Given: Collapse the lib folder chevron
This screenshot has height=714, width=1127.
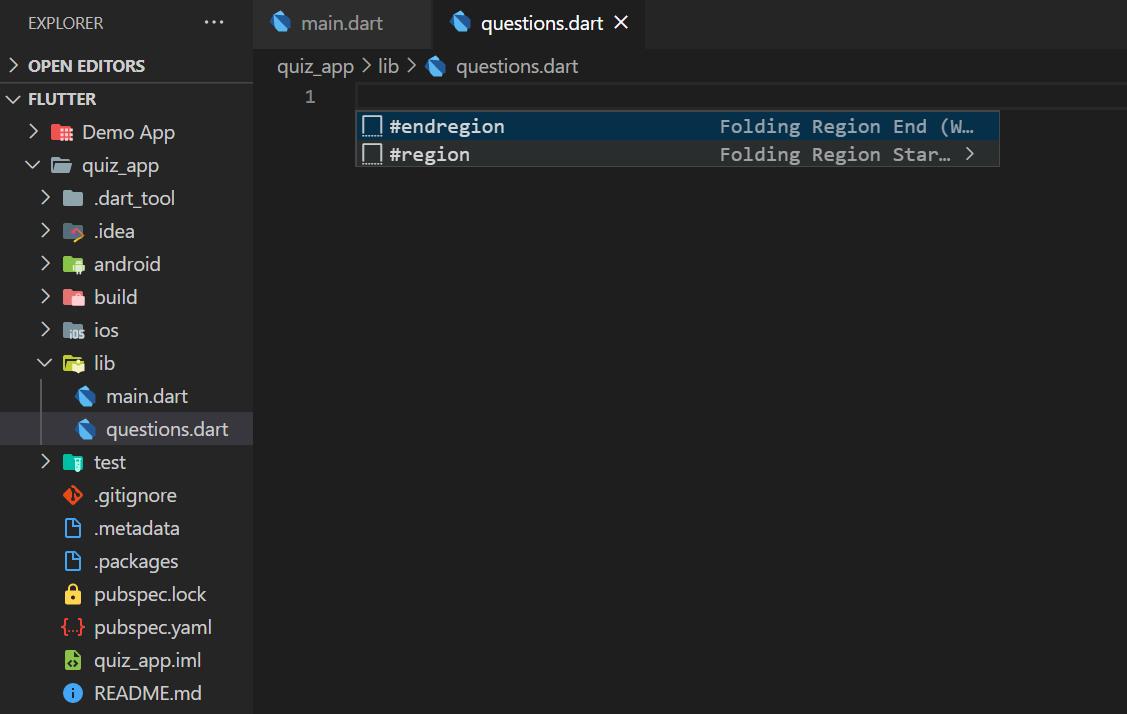Looking at the screenshot, I should pos(45,364).
